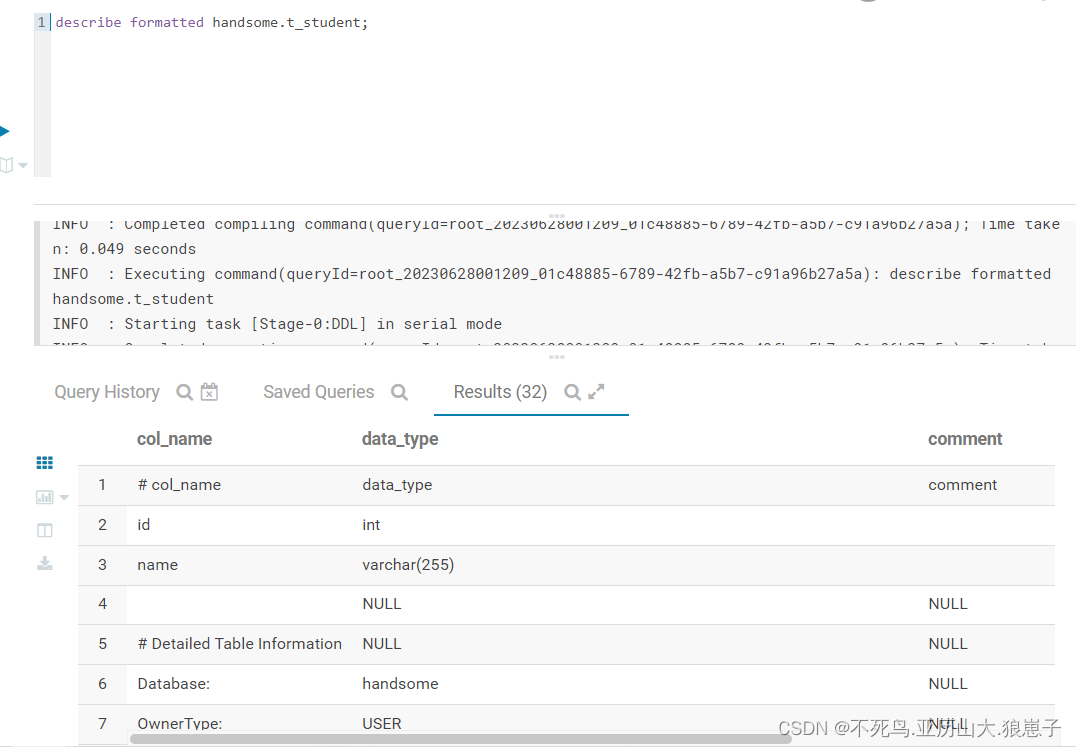Open the Query History tab

[x=106, y=391]
